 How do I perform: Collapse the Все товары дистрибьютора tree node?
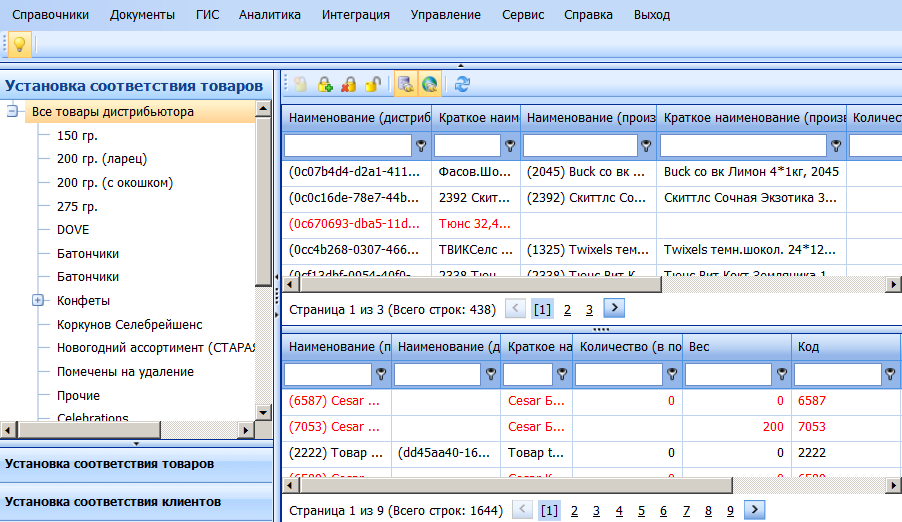coord(13,112)
